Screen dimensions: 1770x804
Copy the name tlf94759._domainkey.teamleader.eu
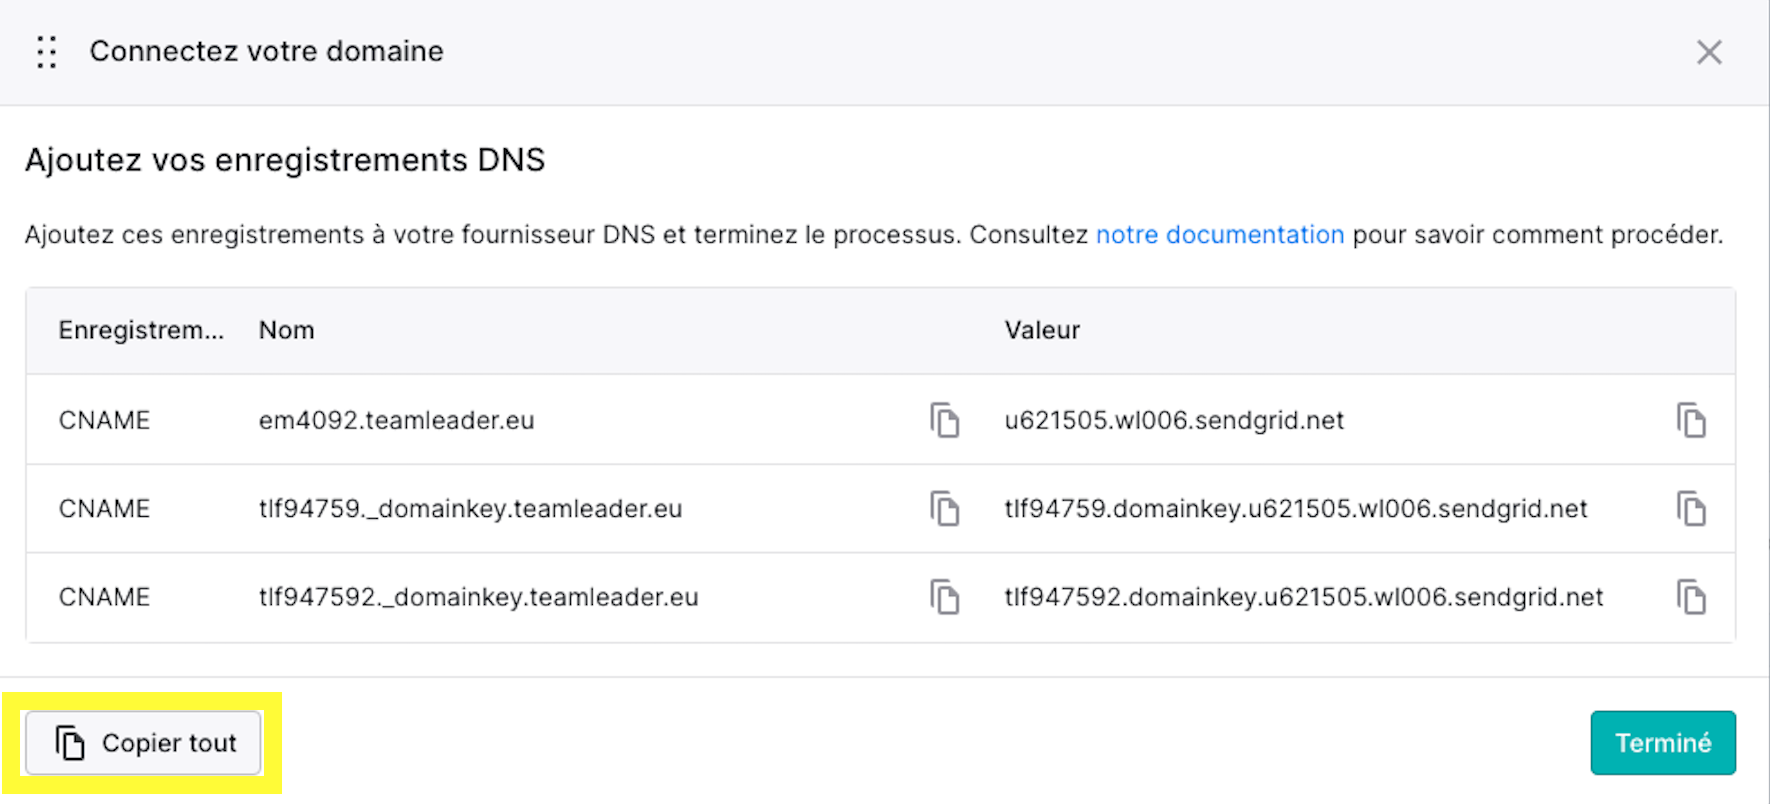(945, 508)
